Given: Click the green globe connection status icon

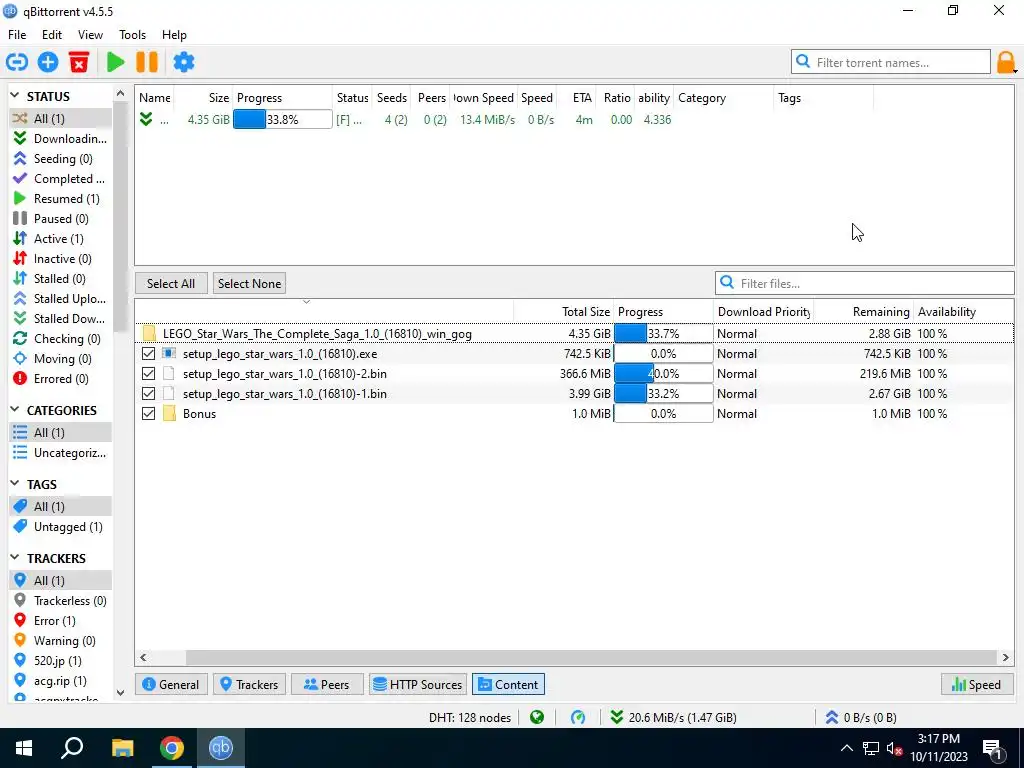Looking at the screenshot, I should (537, 718).
